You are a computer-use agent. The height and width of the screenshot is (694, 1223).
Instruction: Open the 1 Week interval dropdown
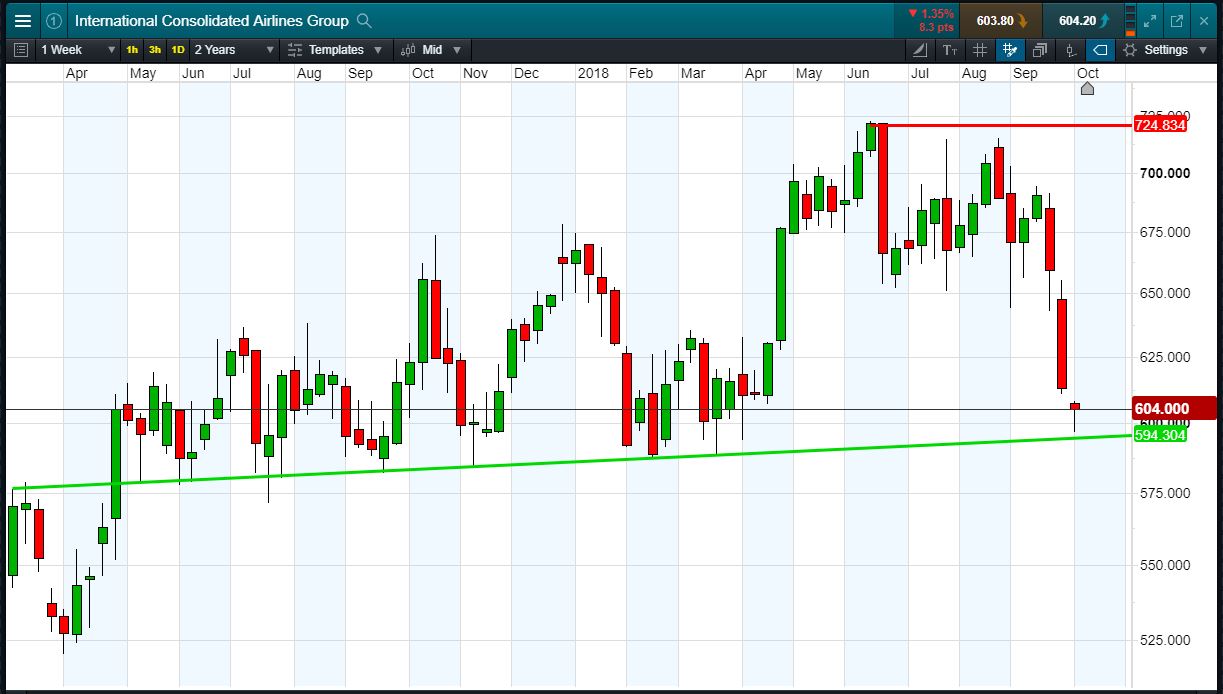coord(78,50)
